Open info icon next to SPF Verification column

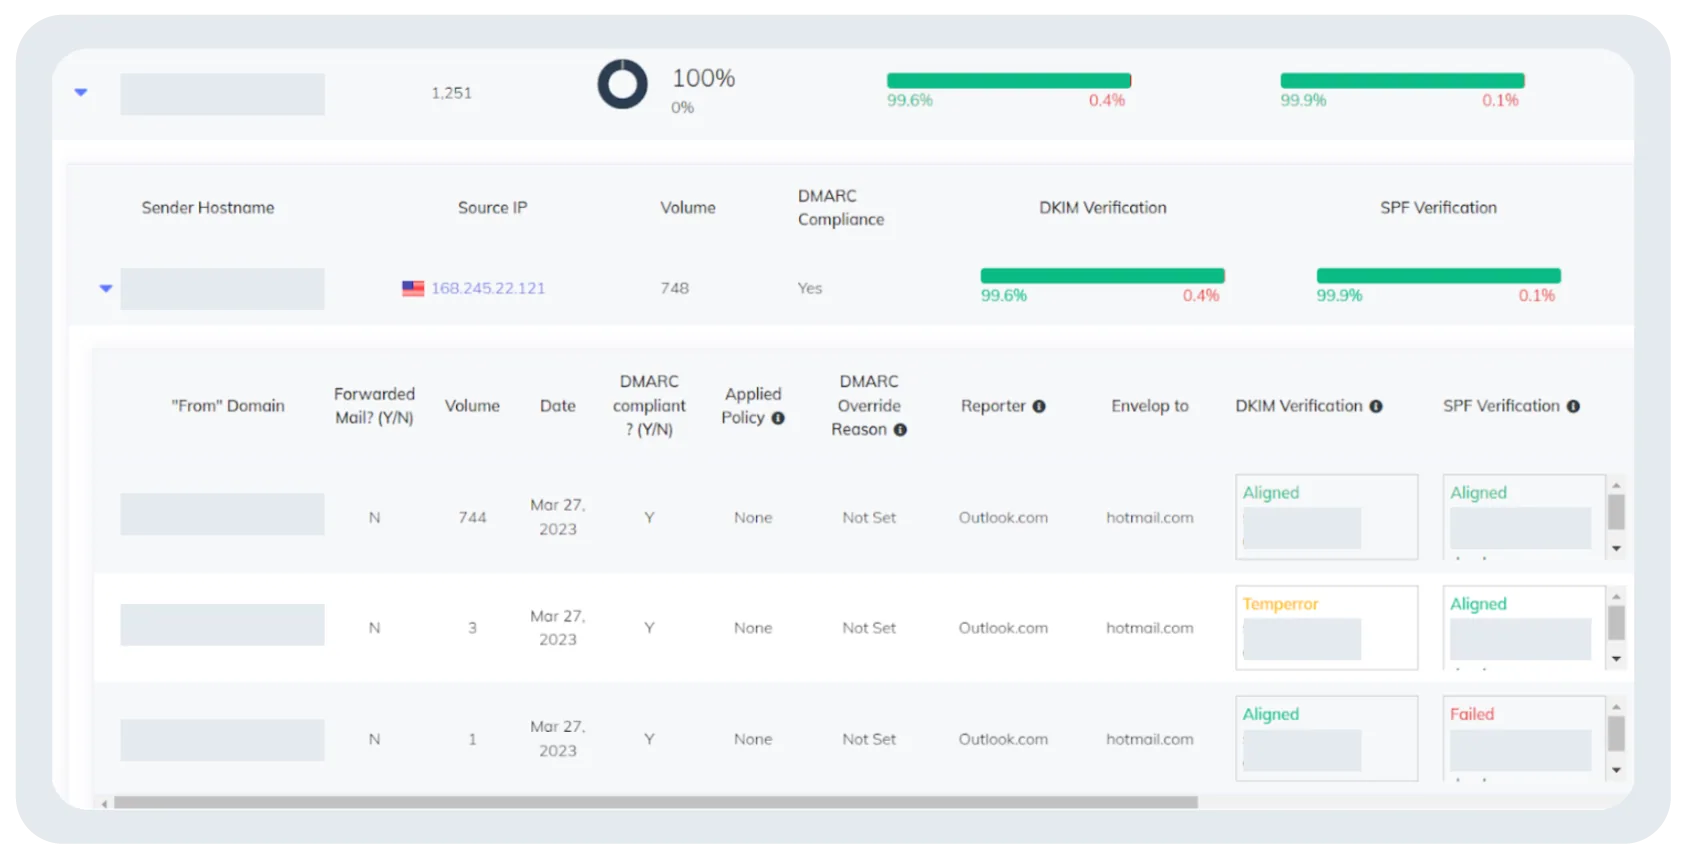click(1573, 406)
